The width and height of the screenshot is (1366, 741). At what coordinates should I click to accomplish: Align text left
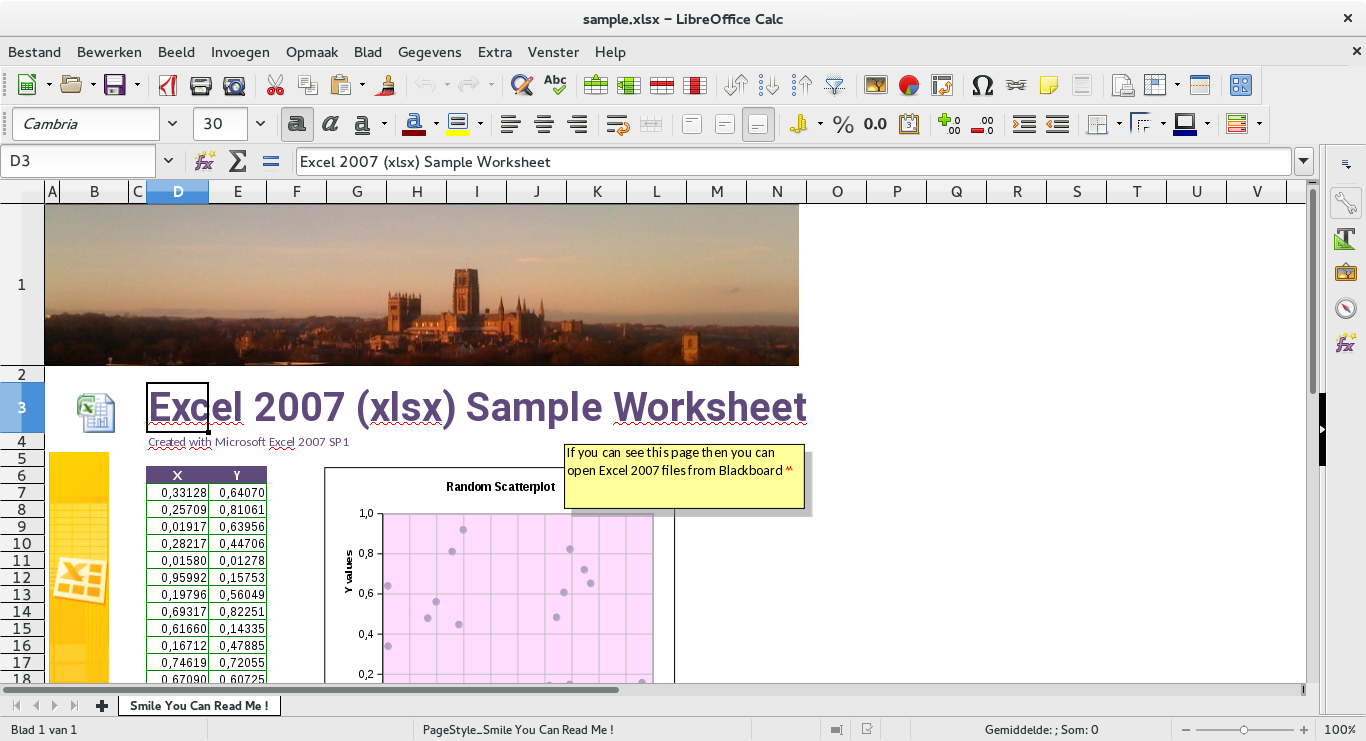click(x=511, y=124)
